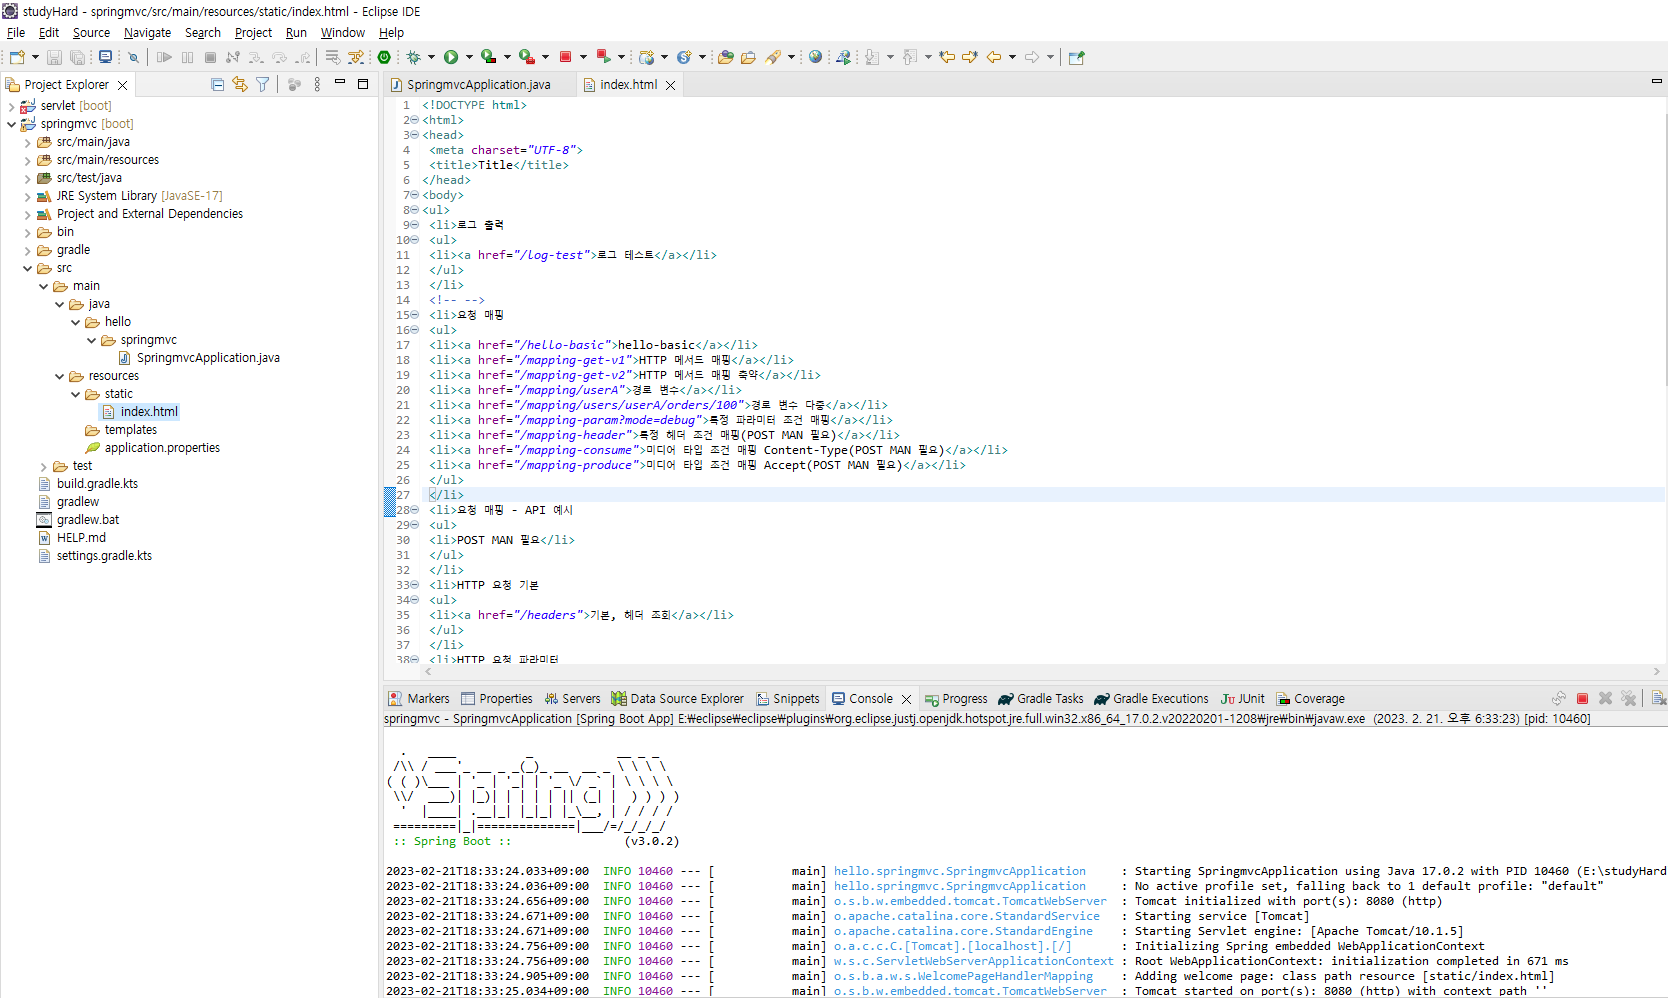Viewport: 1668px width, 998px height.
Task: Click the Pin Editor icon
Action: pos(1077,57)
